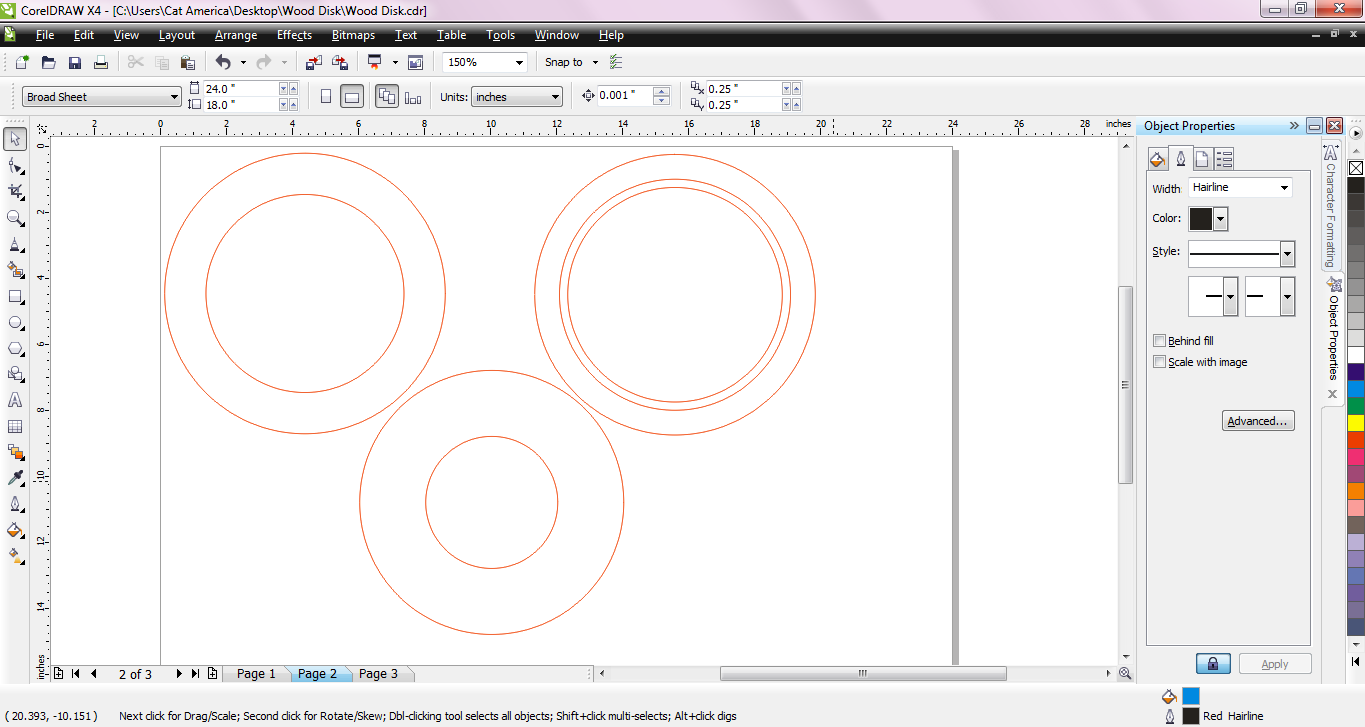The image size is (1365, 727).
Task: Open the zoom level dropdown
Action: pos(520,61)
